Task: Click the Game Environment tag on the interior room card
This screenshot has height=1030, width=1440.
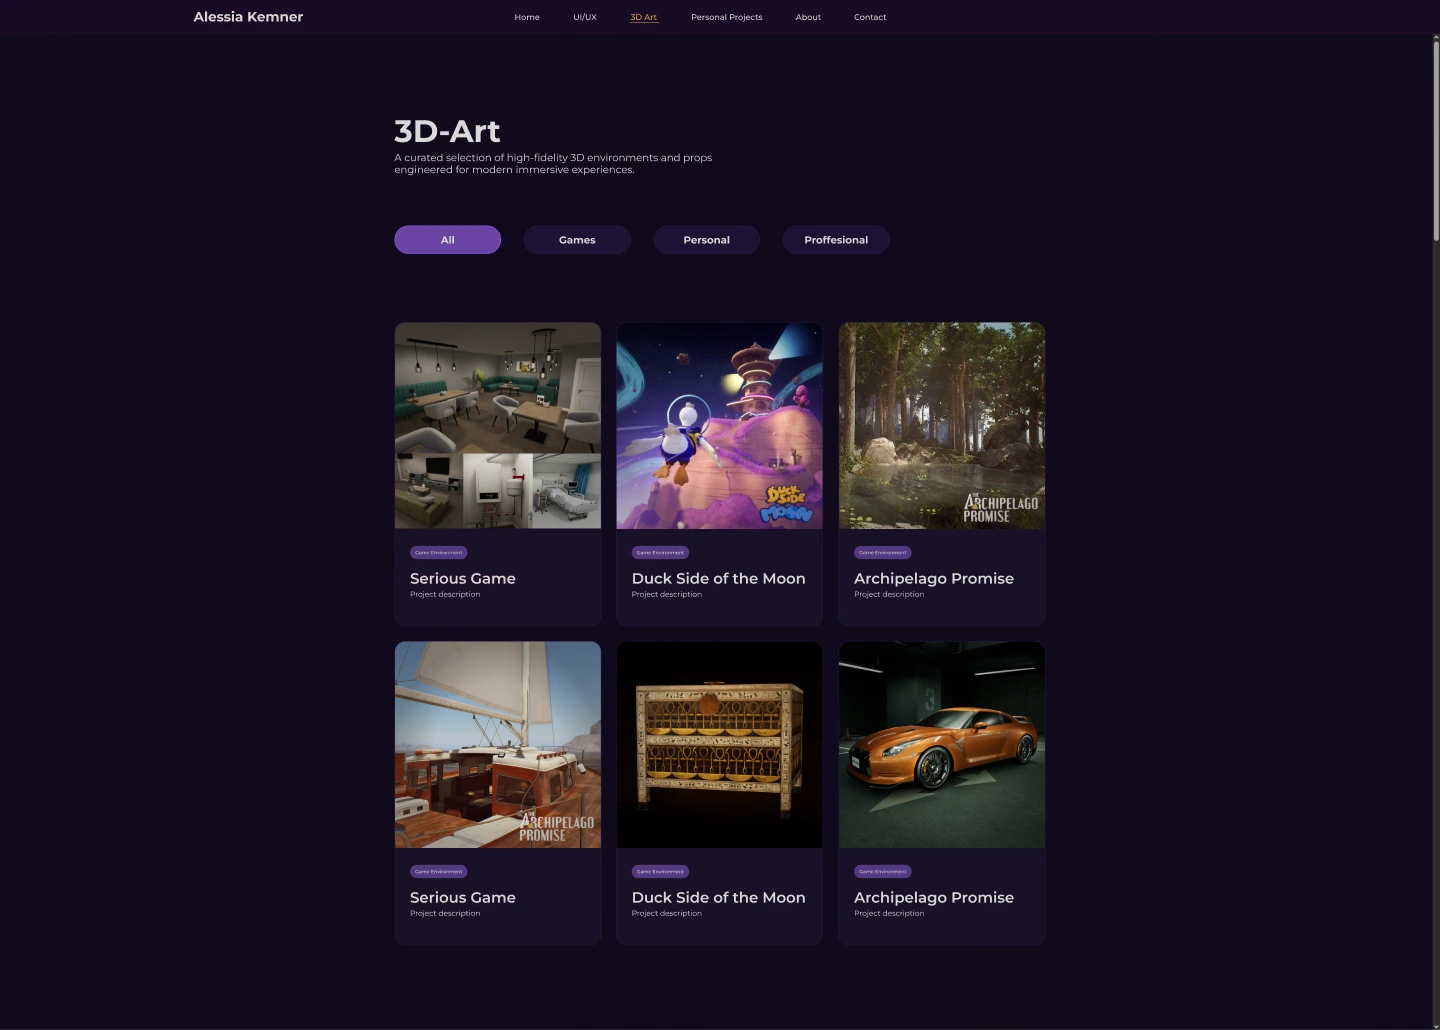Action: [x=439, y=552]
